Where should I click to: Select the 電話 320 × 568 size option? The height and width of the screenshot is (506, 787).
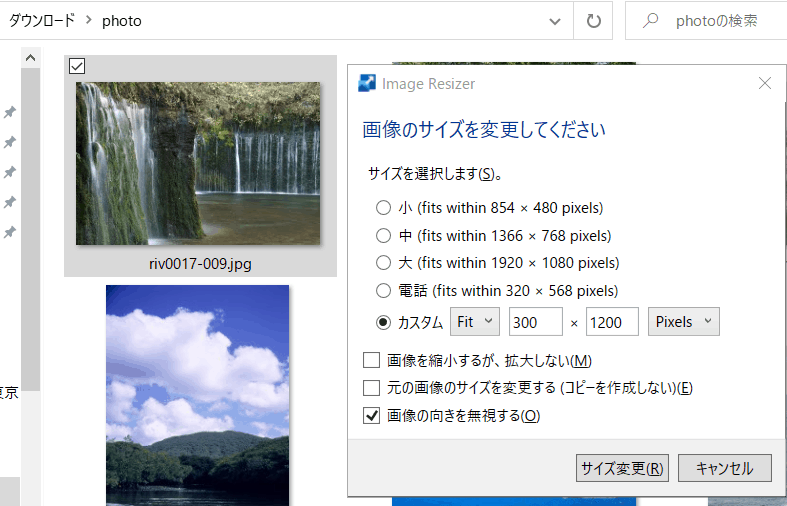[383, 291]
